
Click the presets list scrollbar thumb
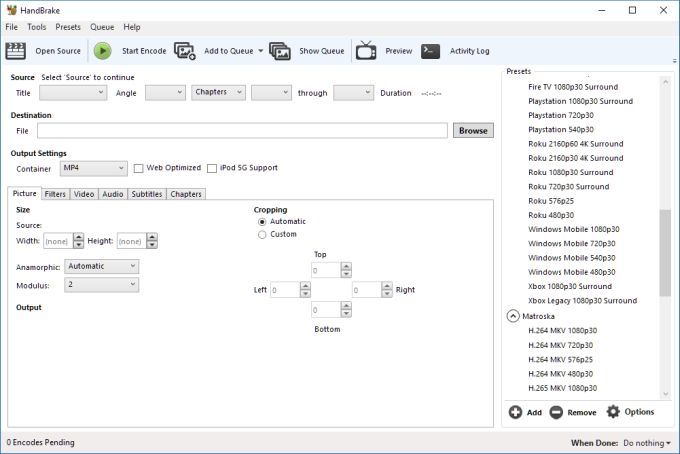665,253
